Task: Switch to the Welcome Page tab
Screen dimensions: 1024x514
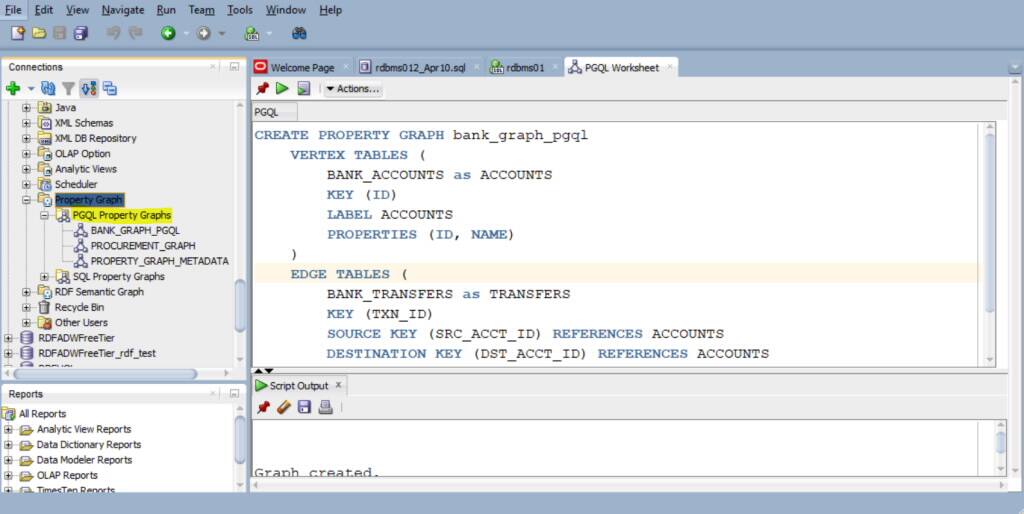Action: [x=302, y=67]
